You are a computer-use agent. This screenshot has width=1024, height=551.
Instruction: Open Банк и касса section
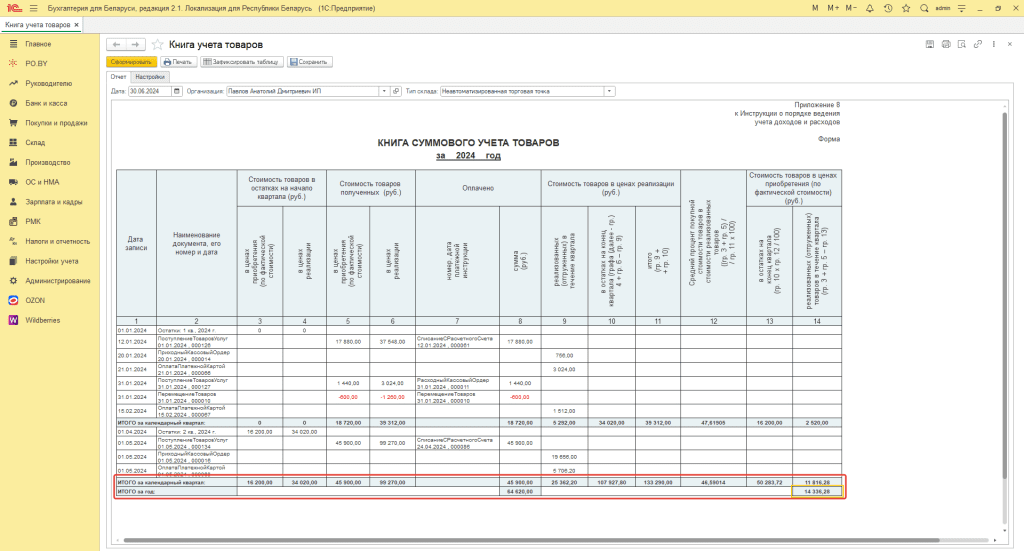[x=46, y=103]
